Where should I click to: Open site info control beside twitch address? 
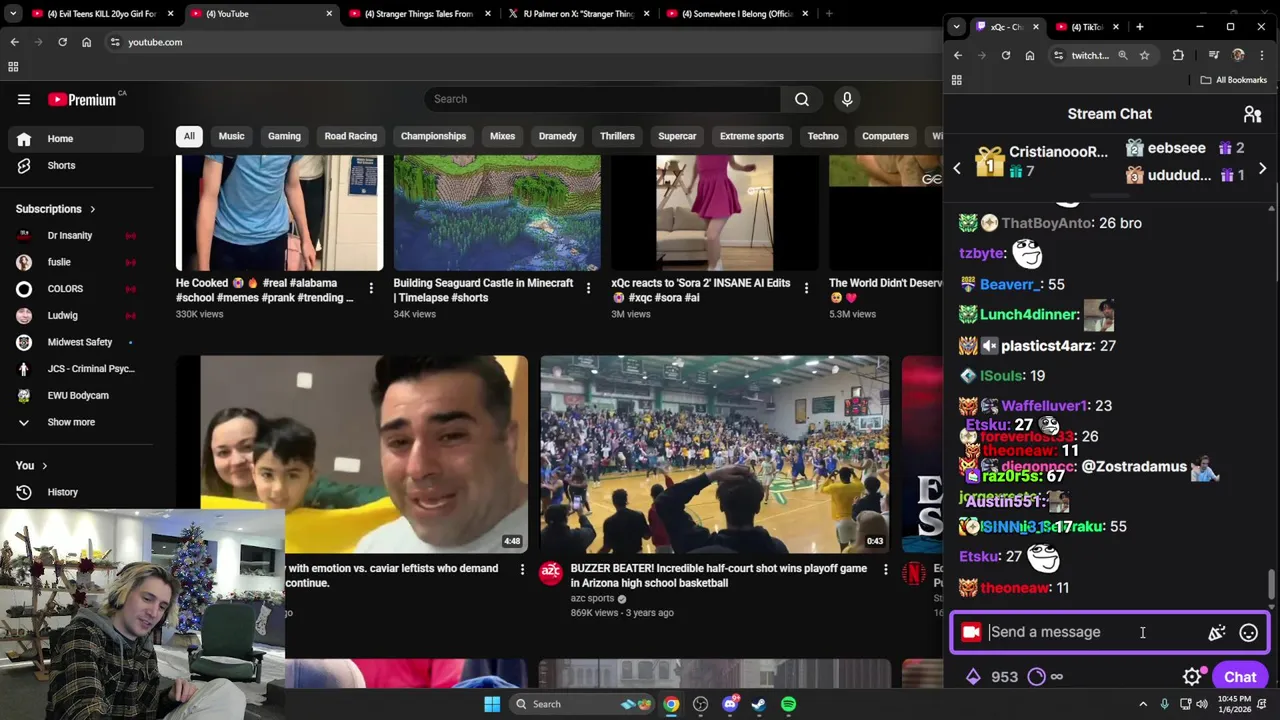[1058, 55]
